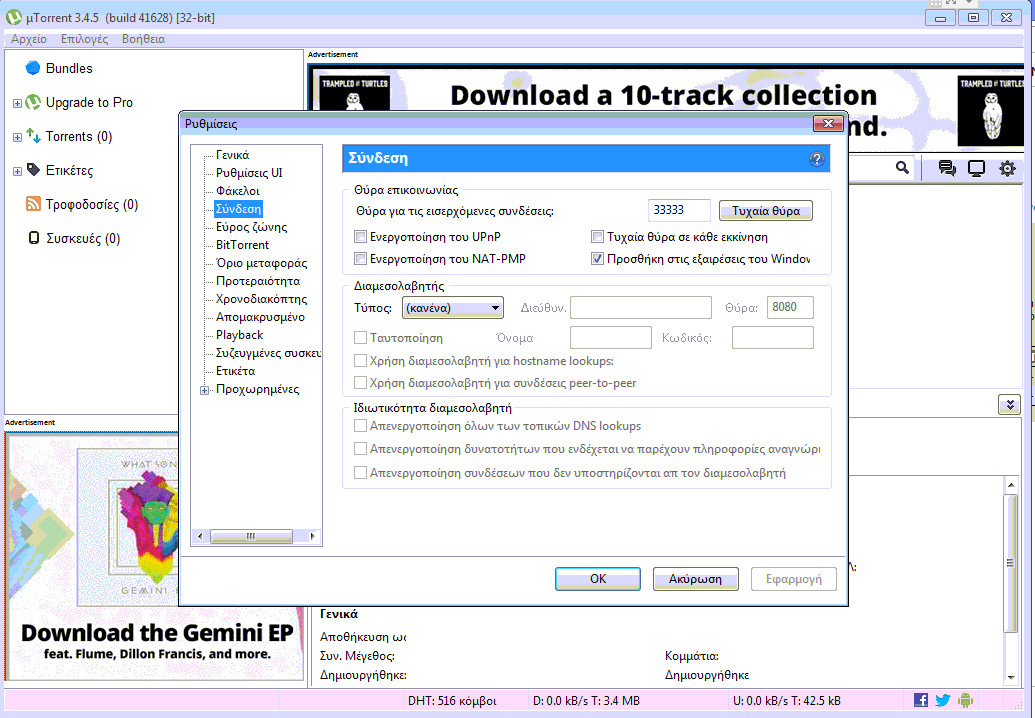Select Ρυθμίσεις UI in settings tree

[x=249, y=172]
